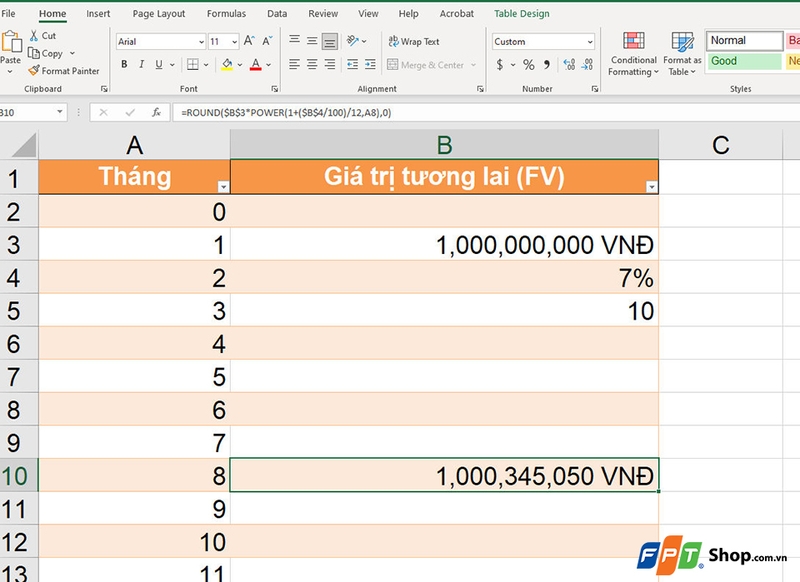
Task: Switch to the Table Design tab
Action: click(x=520, y=14)
